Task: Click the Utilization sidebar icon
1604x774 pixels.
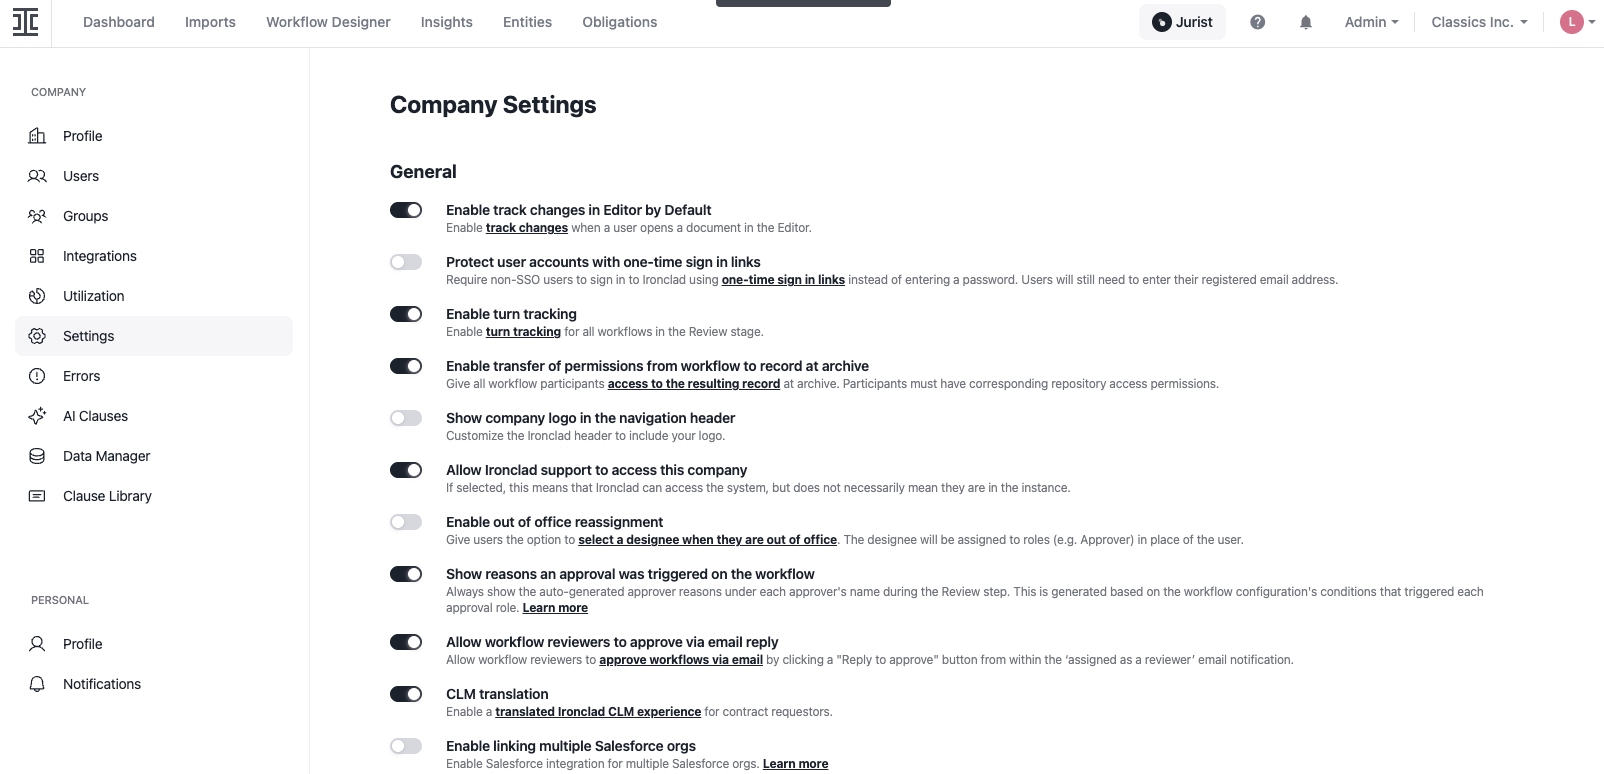Action: coord(37,296)
